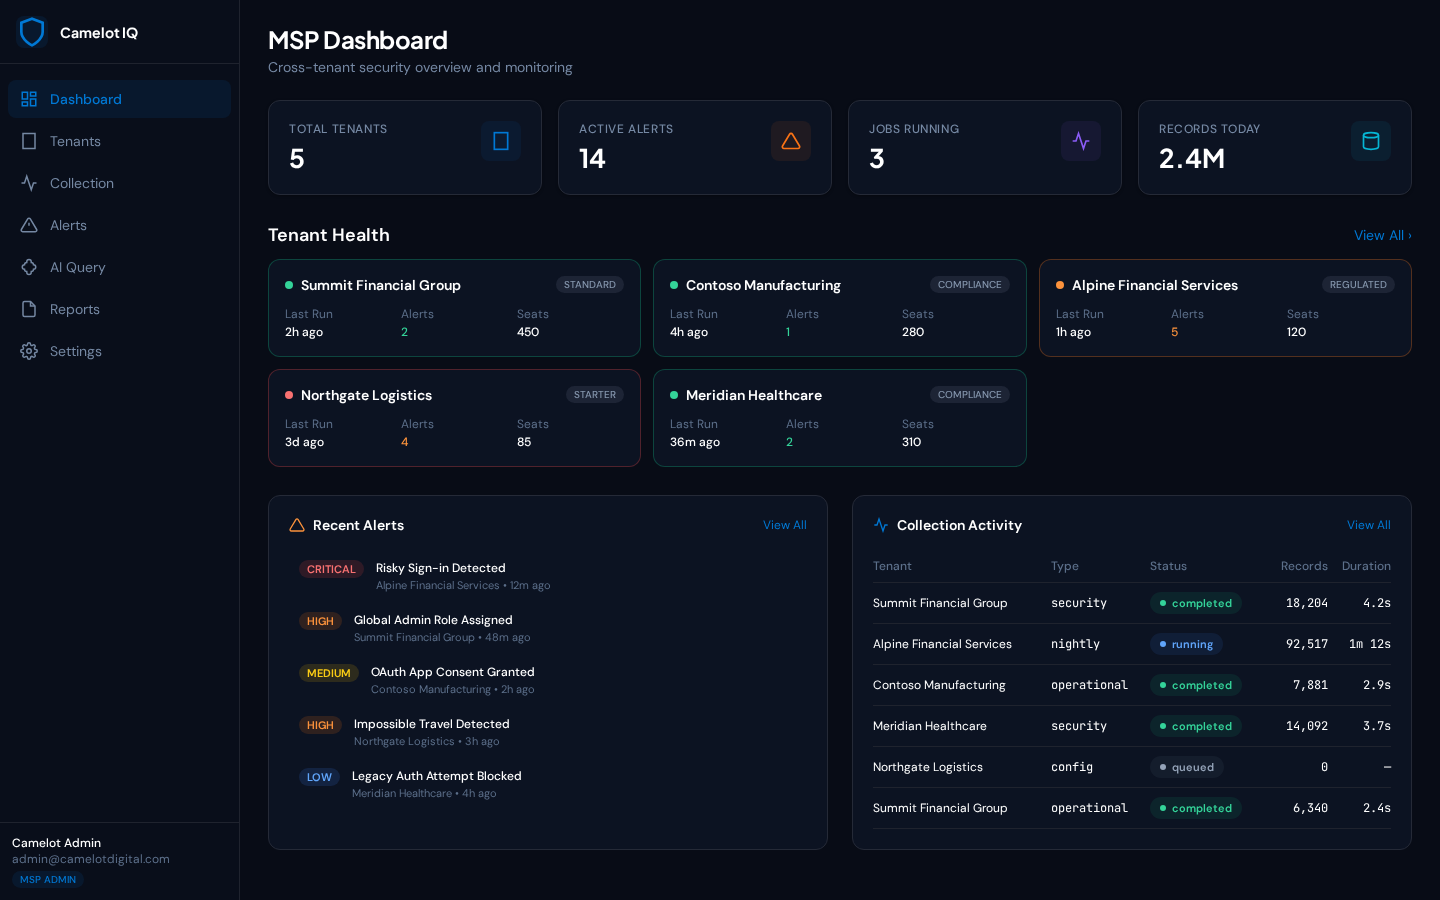Screen dimensions: 1440x900
Task: Click the 92,517 records value
Action: point(1307,644)
